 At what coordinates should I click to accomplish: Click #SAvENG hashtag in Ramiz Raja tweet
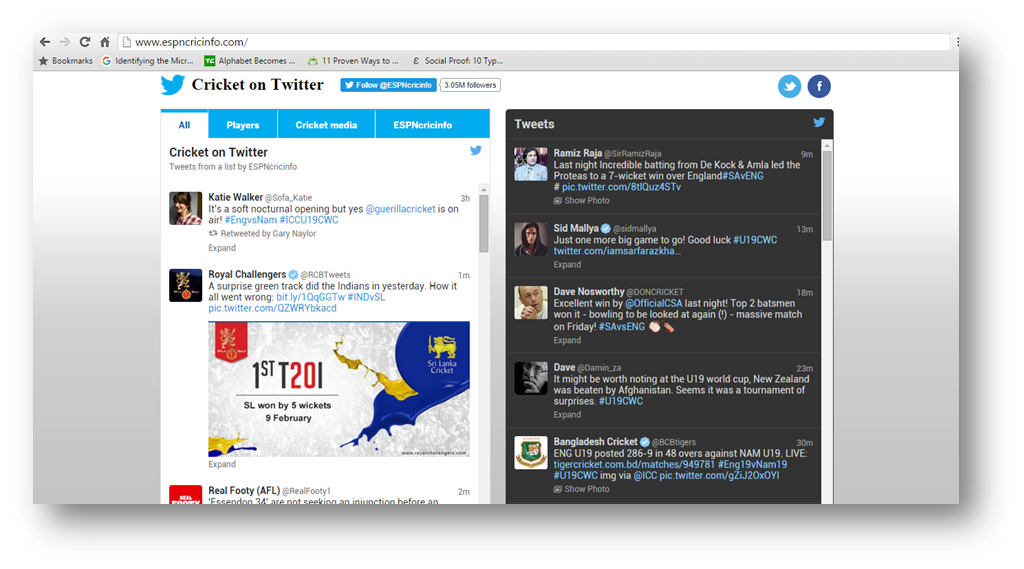pos(743,176)
